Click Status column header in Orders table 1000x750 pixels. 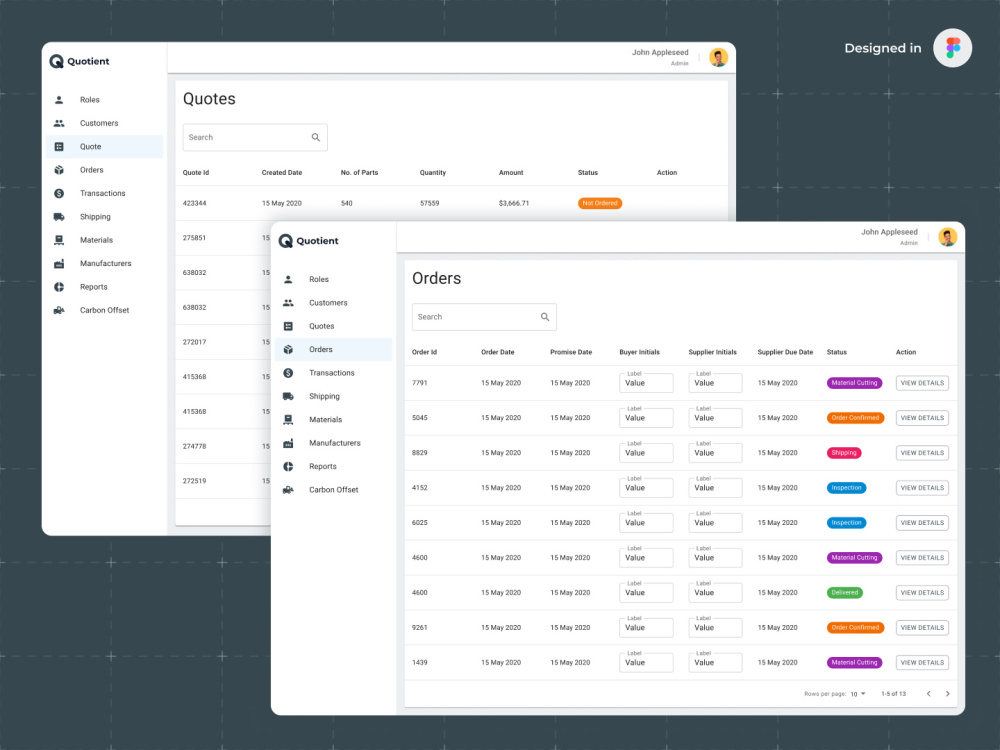(837, 352)
